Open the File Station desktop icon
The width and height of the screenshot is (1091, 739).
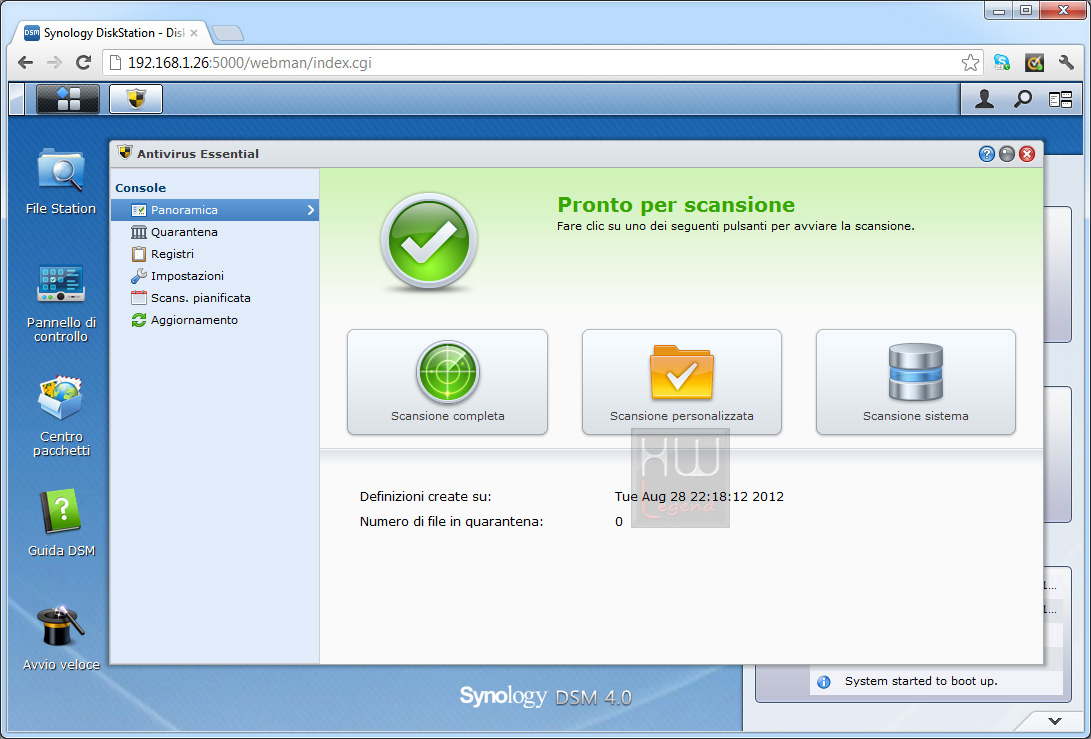61,180
